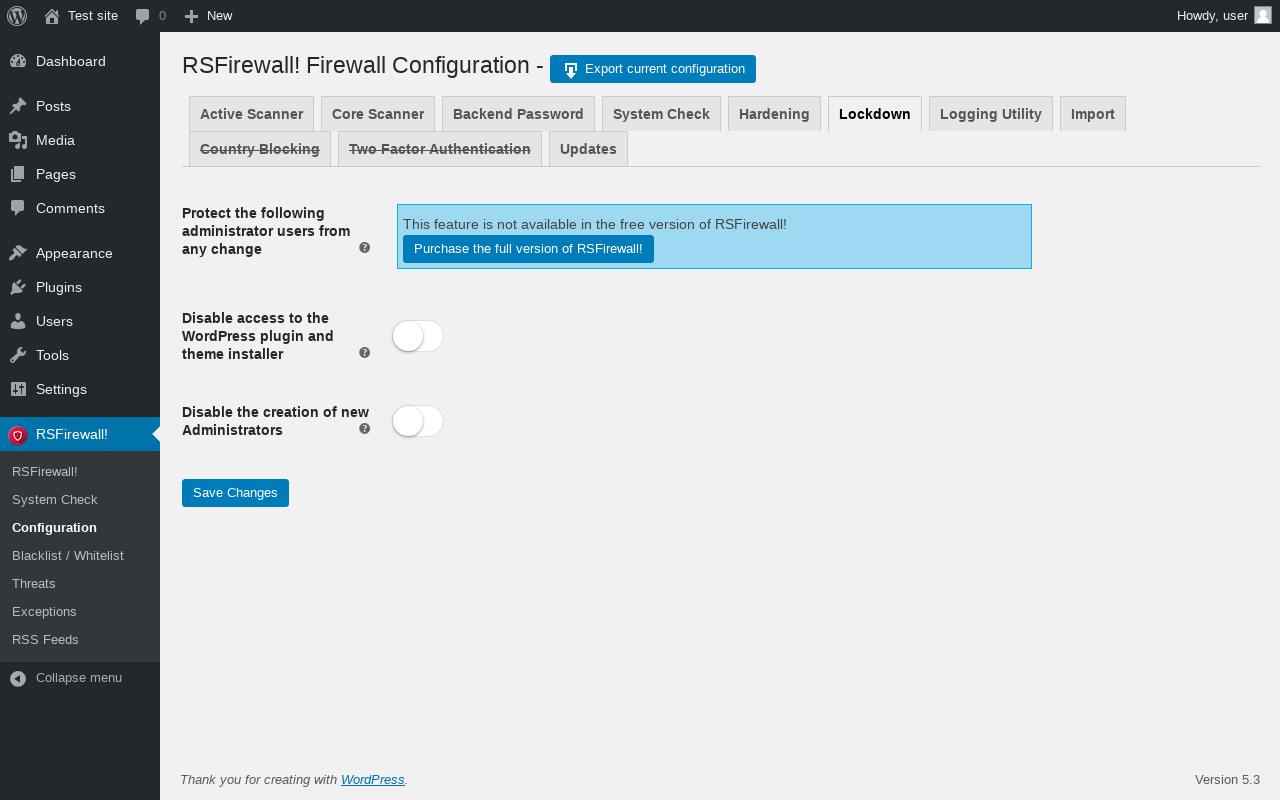1280x800 pixels.
Task: Toggle Disable the creation of new Administrators
Action: [x=418, y=421]
